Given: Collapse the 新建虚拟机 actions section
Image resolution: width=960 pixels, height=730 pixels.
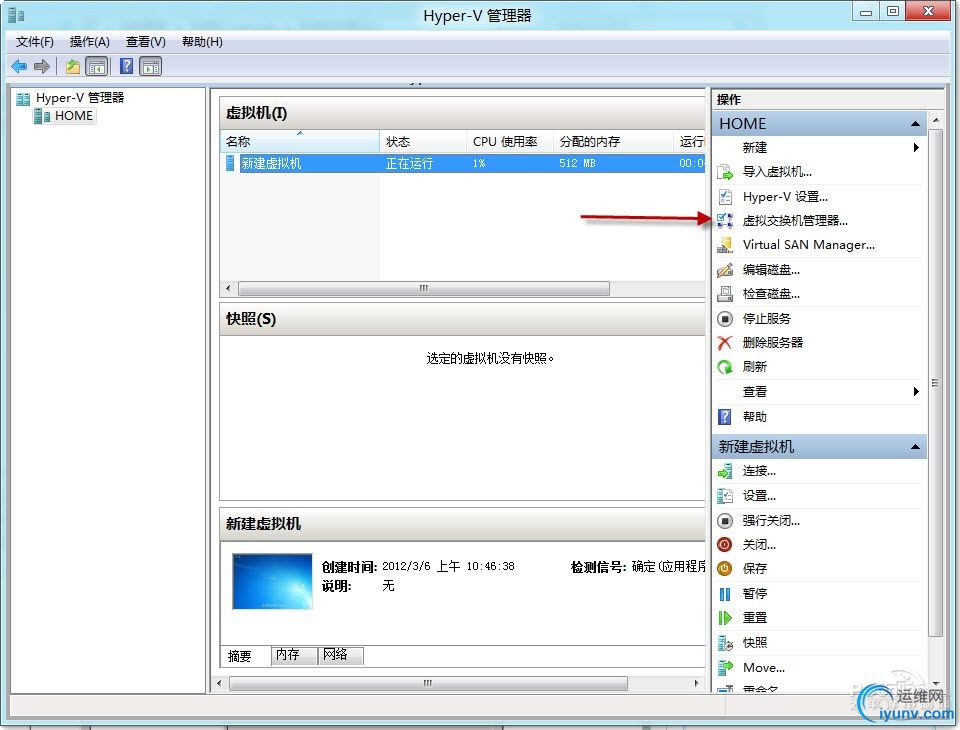Looking at the screenshot, I should pos(915,446).
